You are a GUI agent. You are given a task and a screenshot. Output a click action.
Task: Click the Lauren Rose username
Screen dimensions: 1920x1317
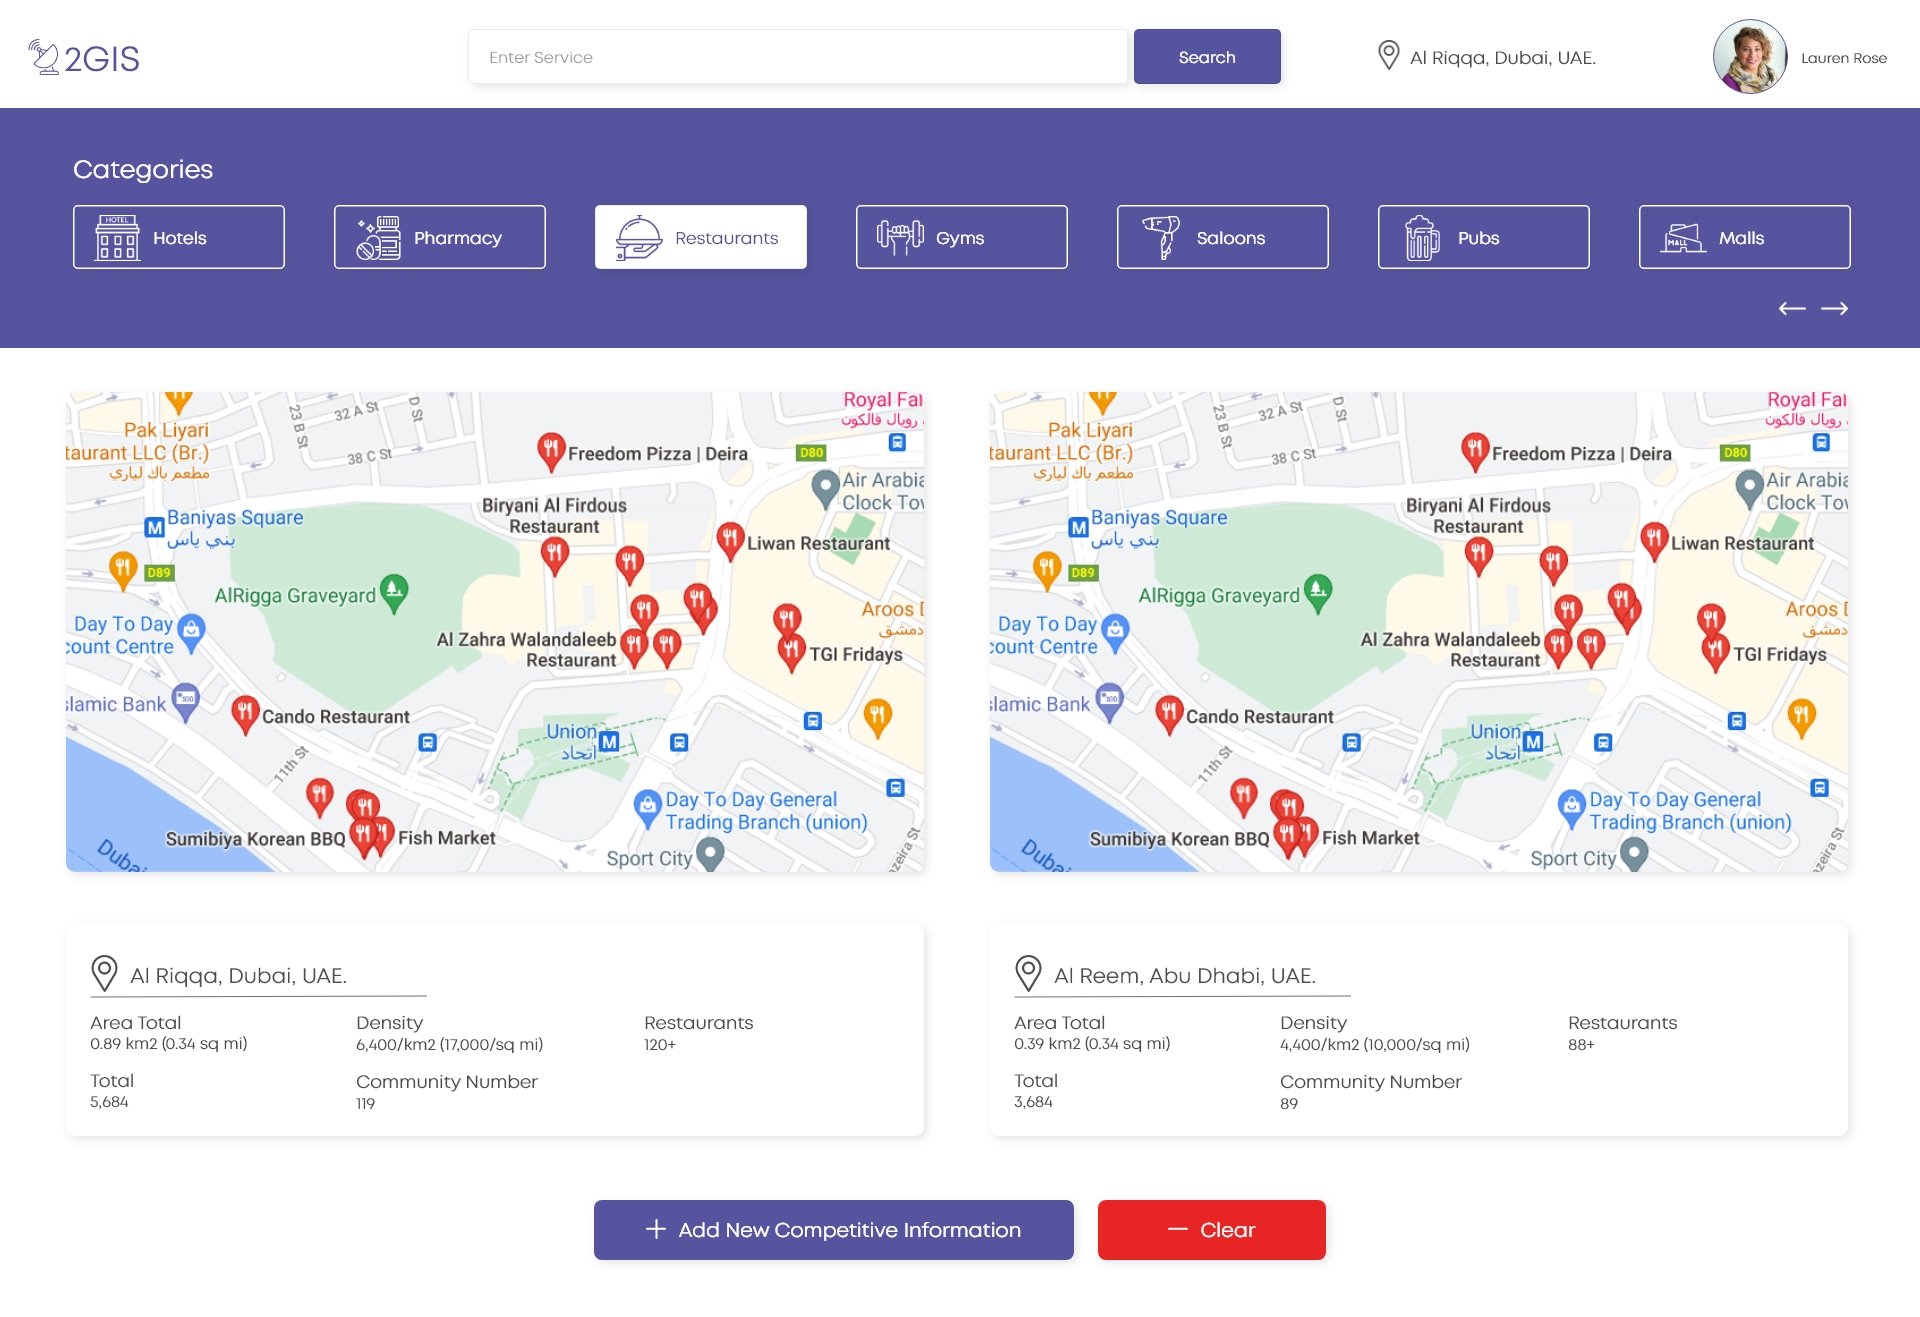(x=1844, y=58)
